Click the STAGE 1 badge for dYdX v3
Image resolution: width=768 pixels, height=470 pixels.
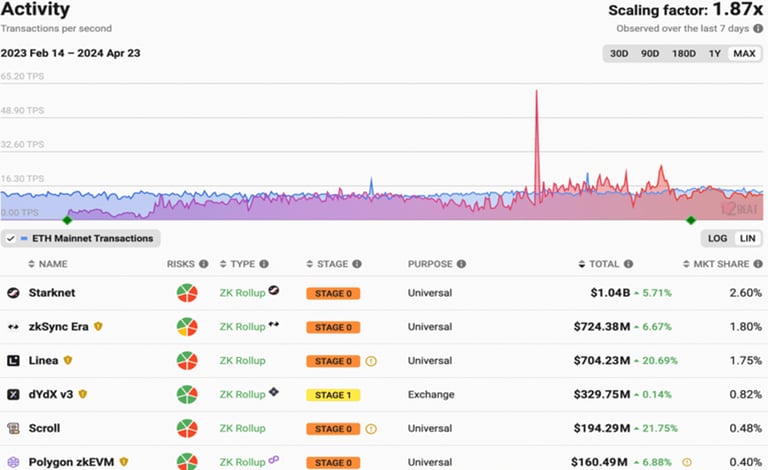click(333, 395)
